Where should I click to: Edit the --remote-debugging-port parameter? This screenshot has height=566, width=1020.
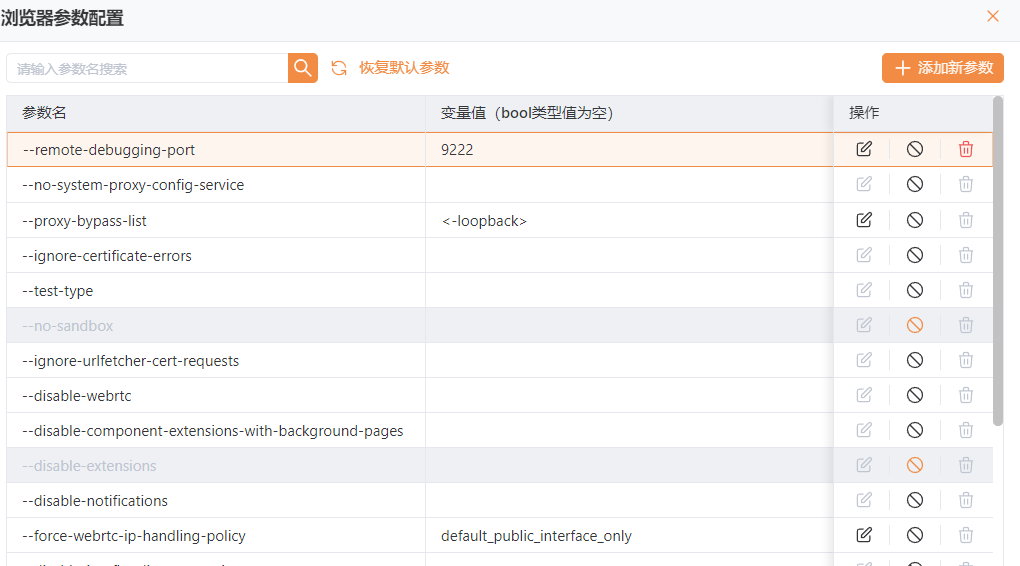(864, 149)
